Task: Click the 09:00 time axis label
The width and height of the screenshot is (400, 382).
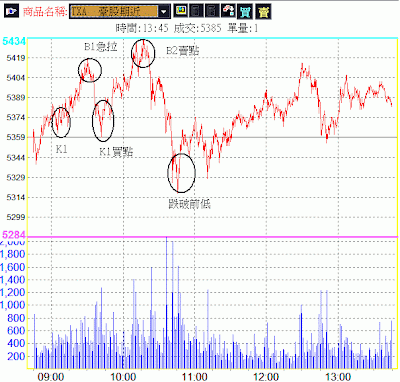Action: [51, 377]
